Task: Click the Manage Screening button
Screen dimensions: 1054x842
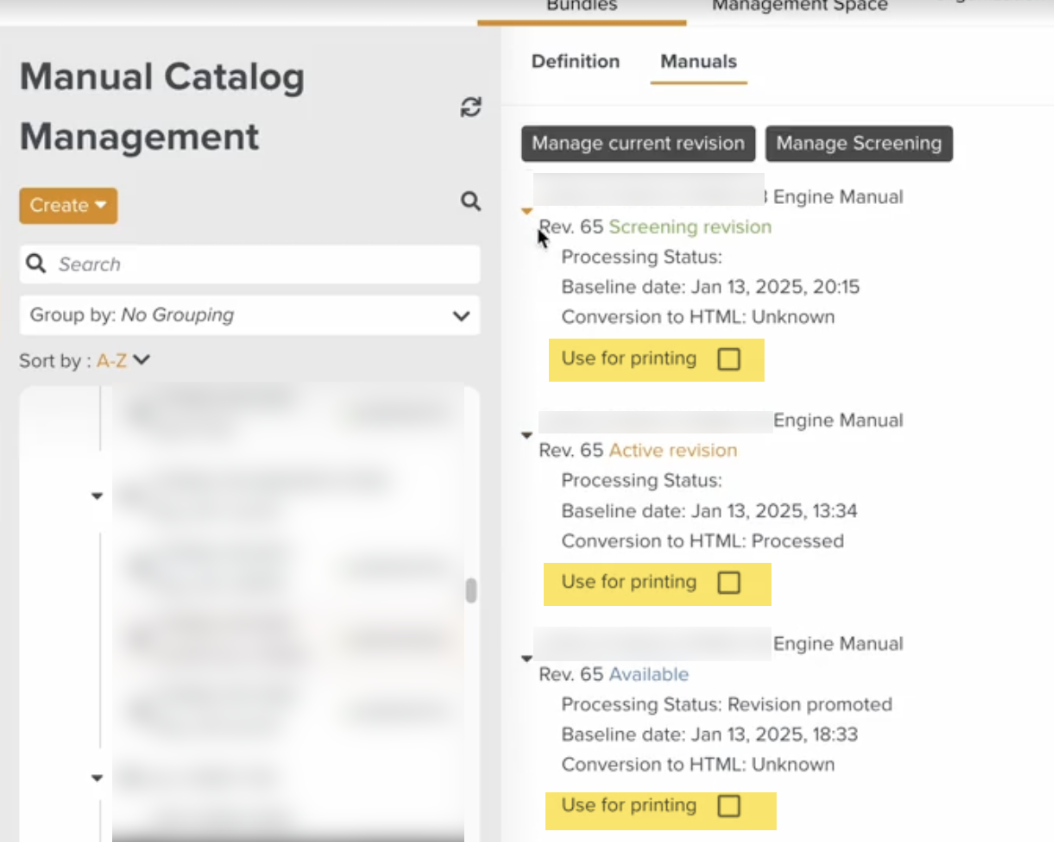Action: [858, 144]
